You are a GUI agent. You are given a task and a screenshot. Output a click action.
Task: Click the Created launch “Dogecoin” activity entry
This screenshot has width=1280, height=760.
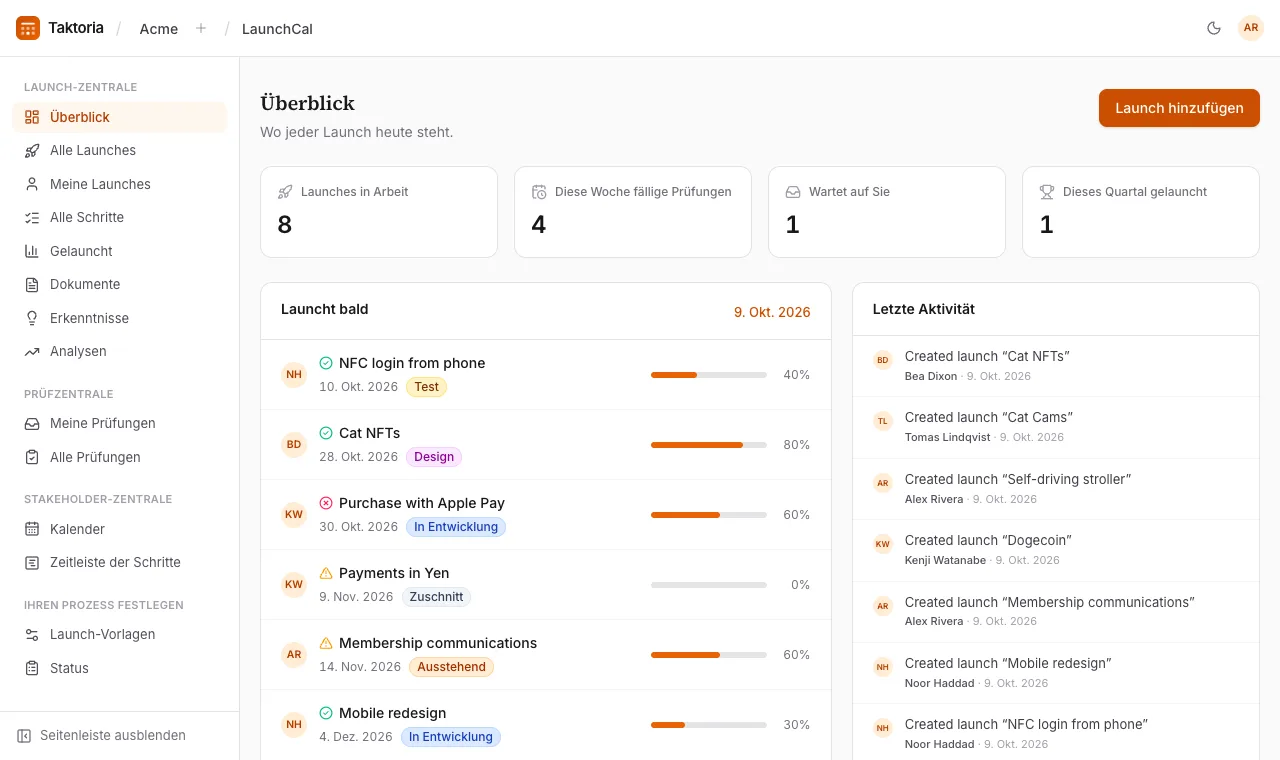pyautogui.click(x=1055, y=550)
